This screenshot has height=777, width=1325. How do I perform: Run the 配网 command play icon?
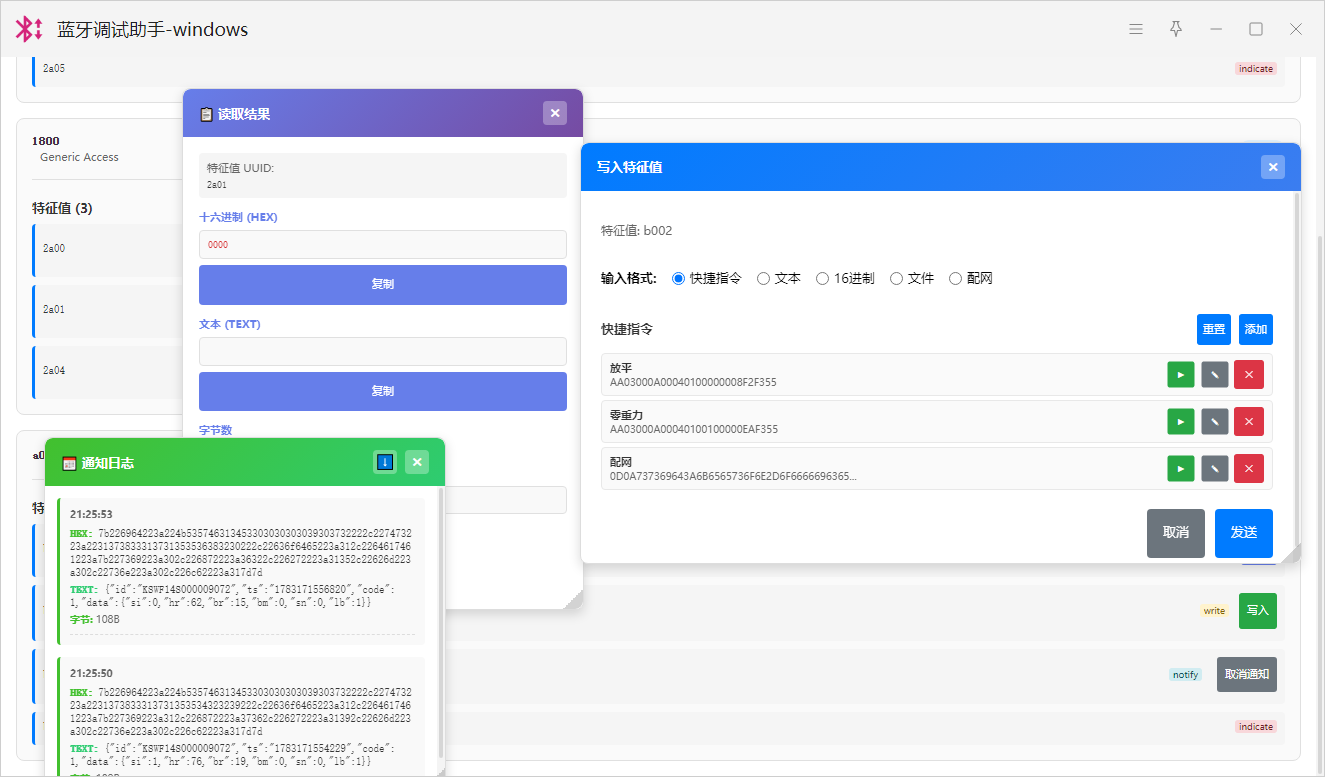1181,469
